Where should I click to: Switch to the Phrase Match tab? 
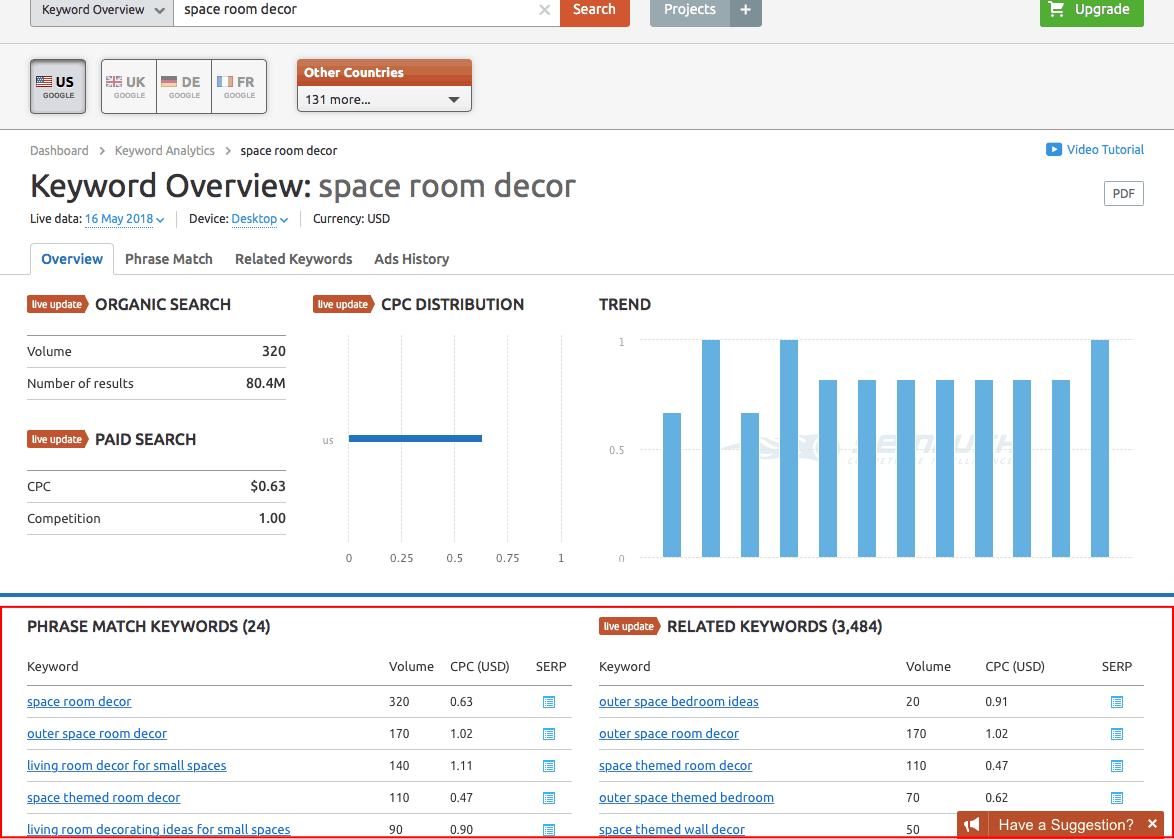click(169, 259)
